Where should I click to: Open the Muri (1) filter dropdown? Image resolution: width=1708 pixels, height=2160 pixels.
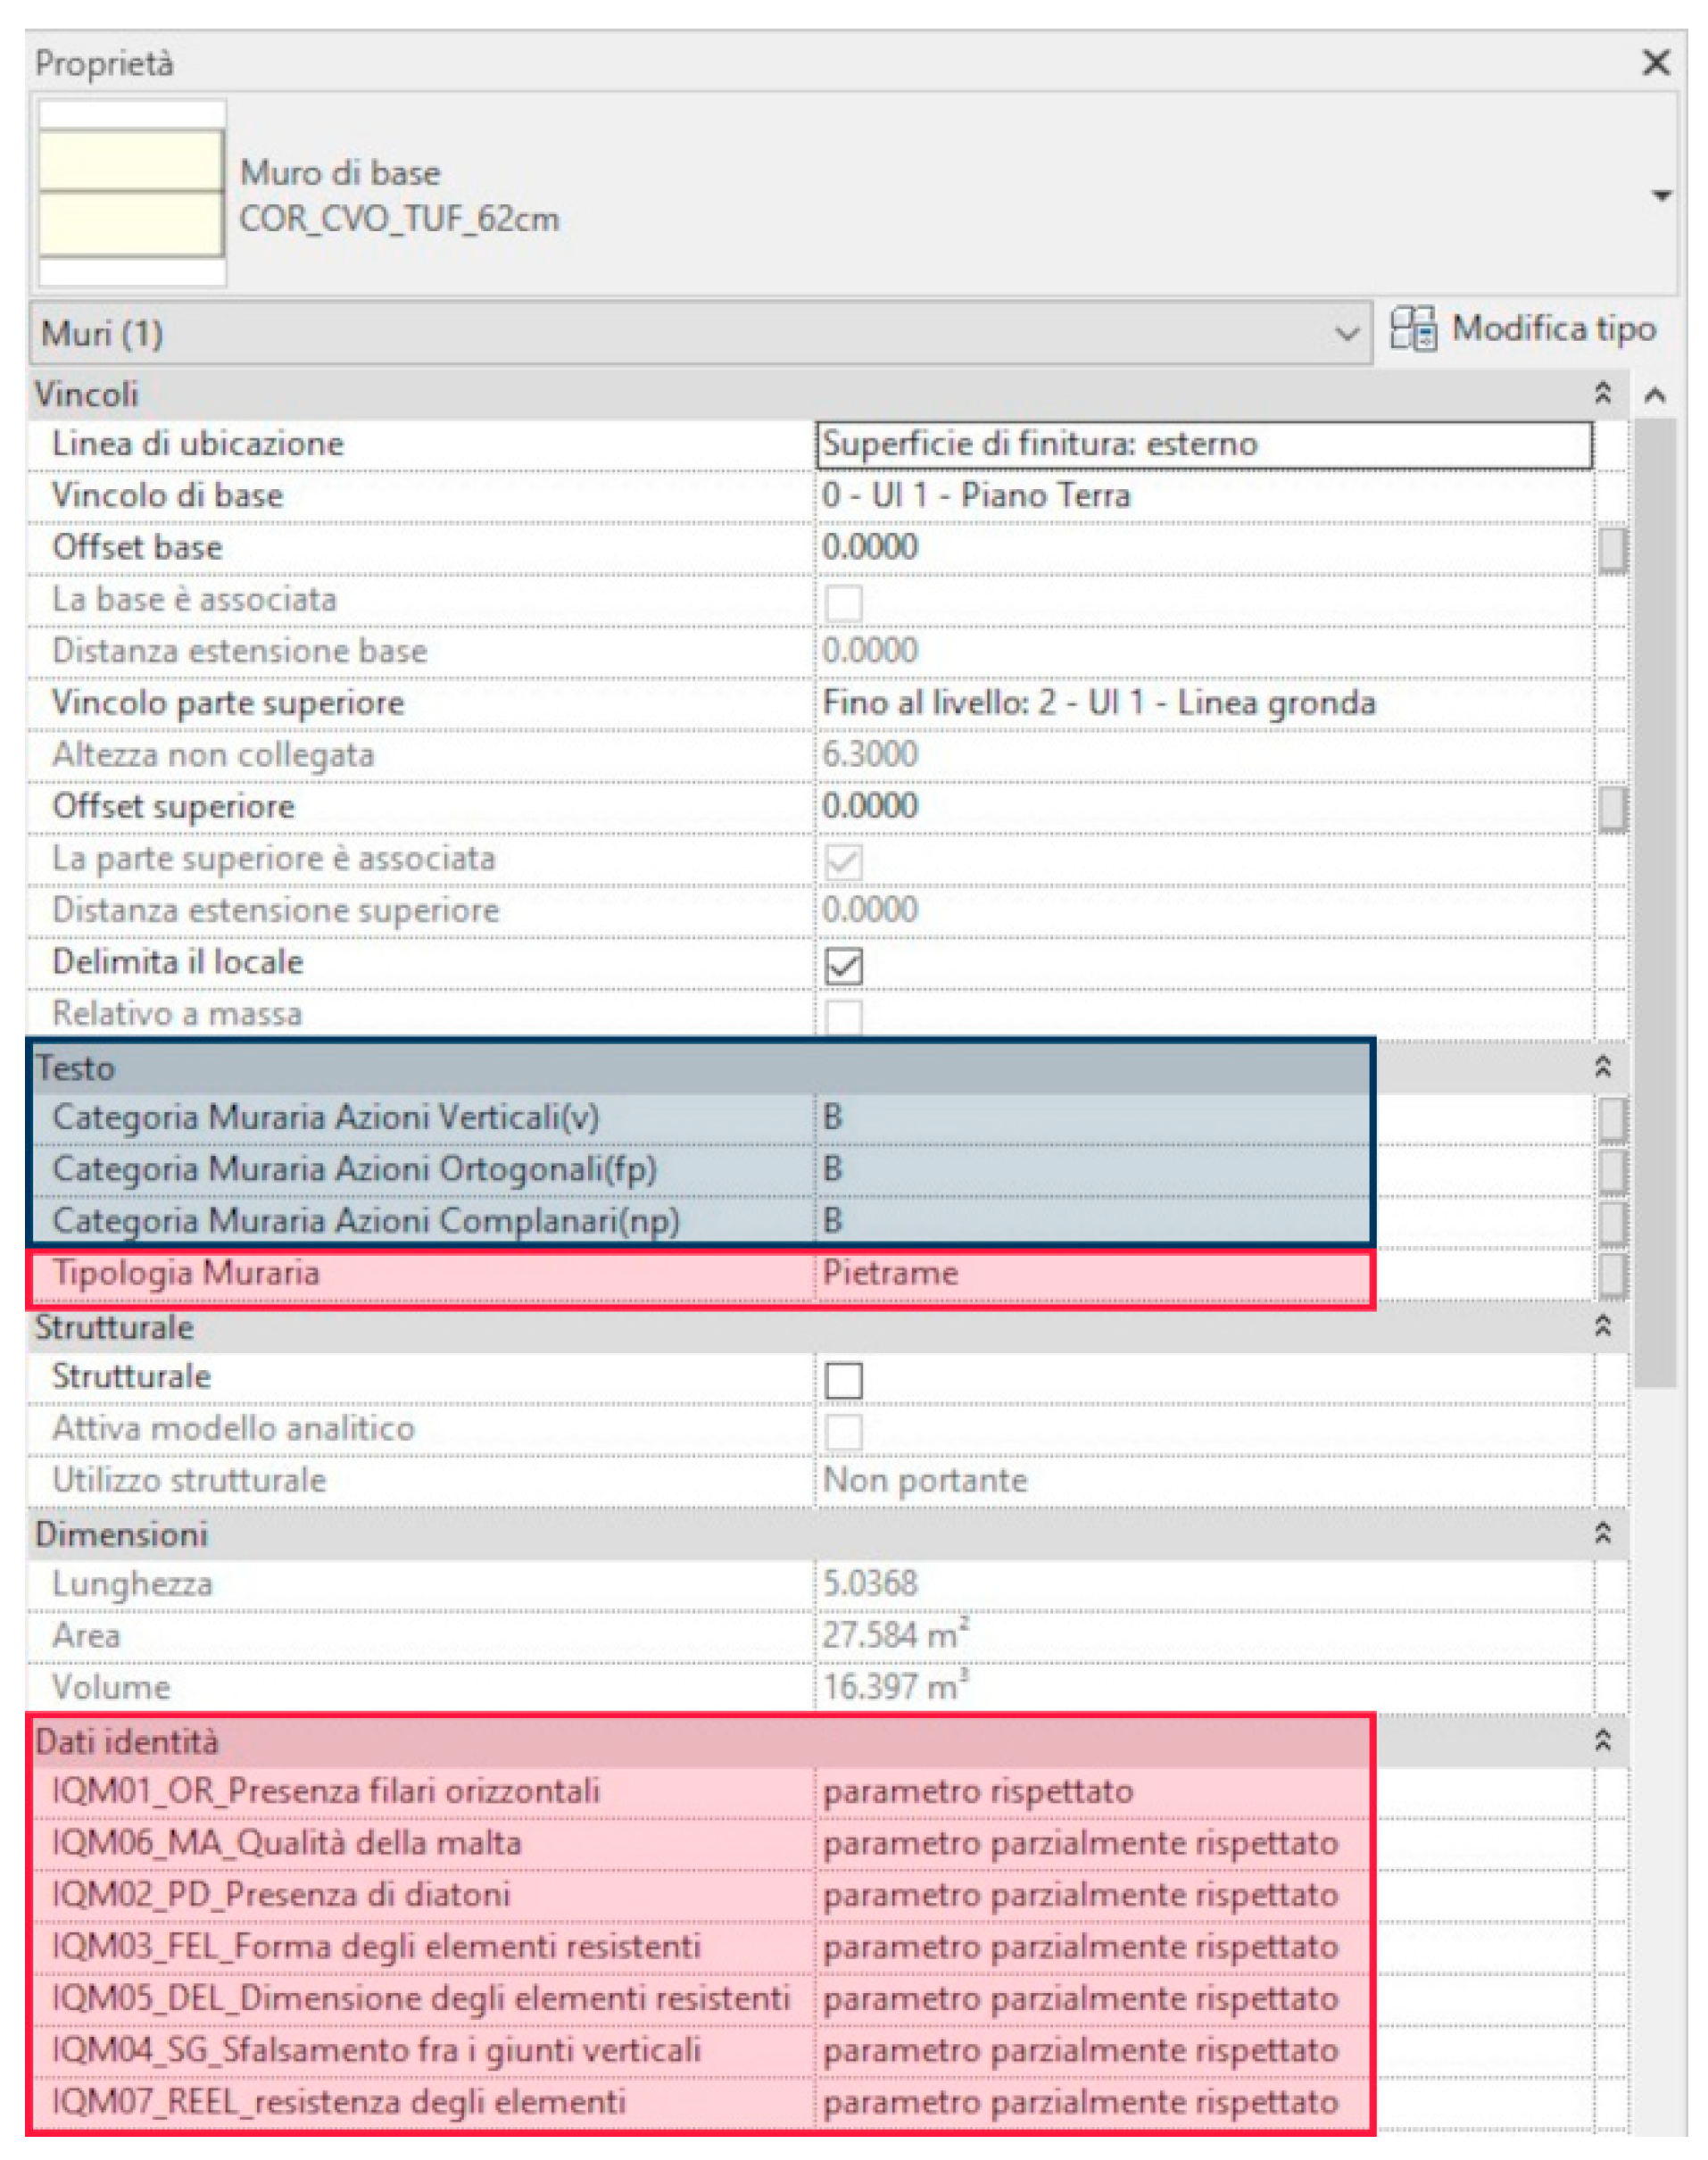[700, 333]
